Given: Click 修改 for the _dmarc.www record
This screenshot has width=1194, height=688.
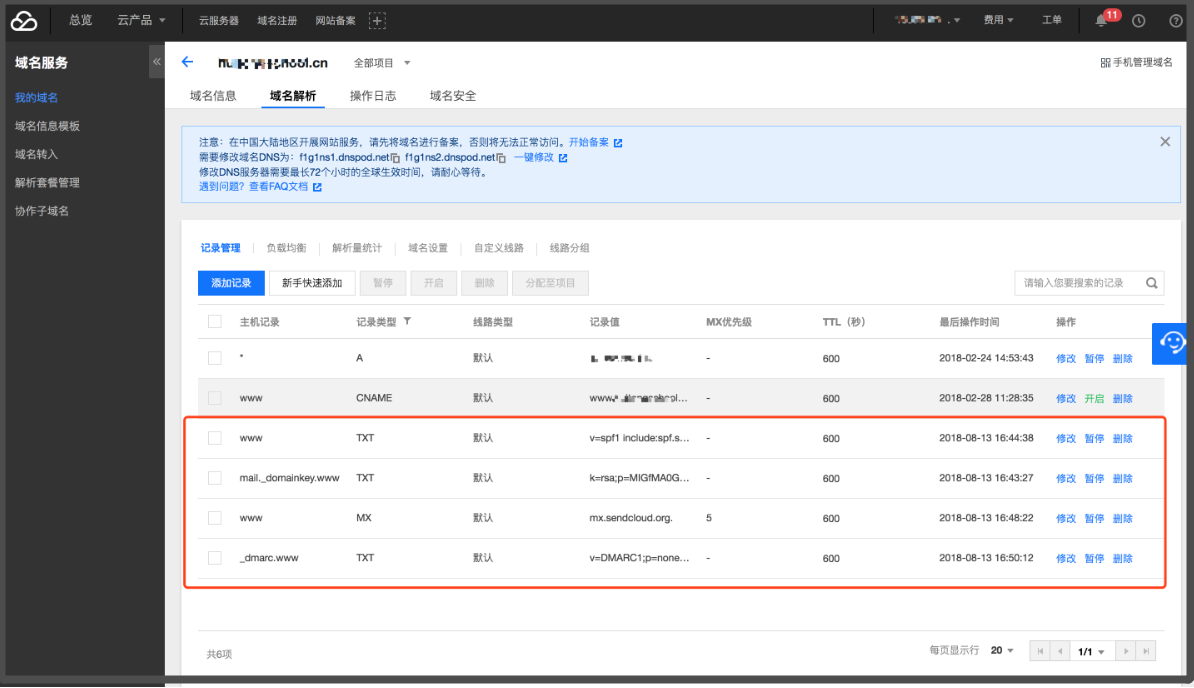Looking at the screenshot, I should [1066, 559].
